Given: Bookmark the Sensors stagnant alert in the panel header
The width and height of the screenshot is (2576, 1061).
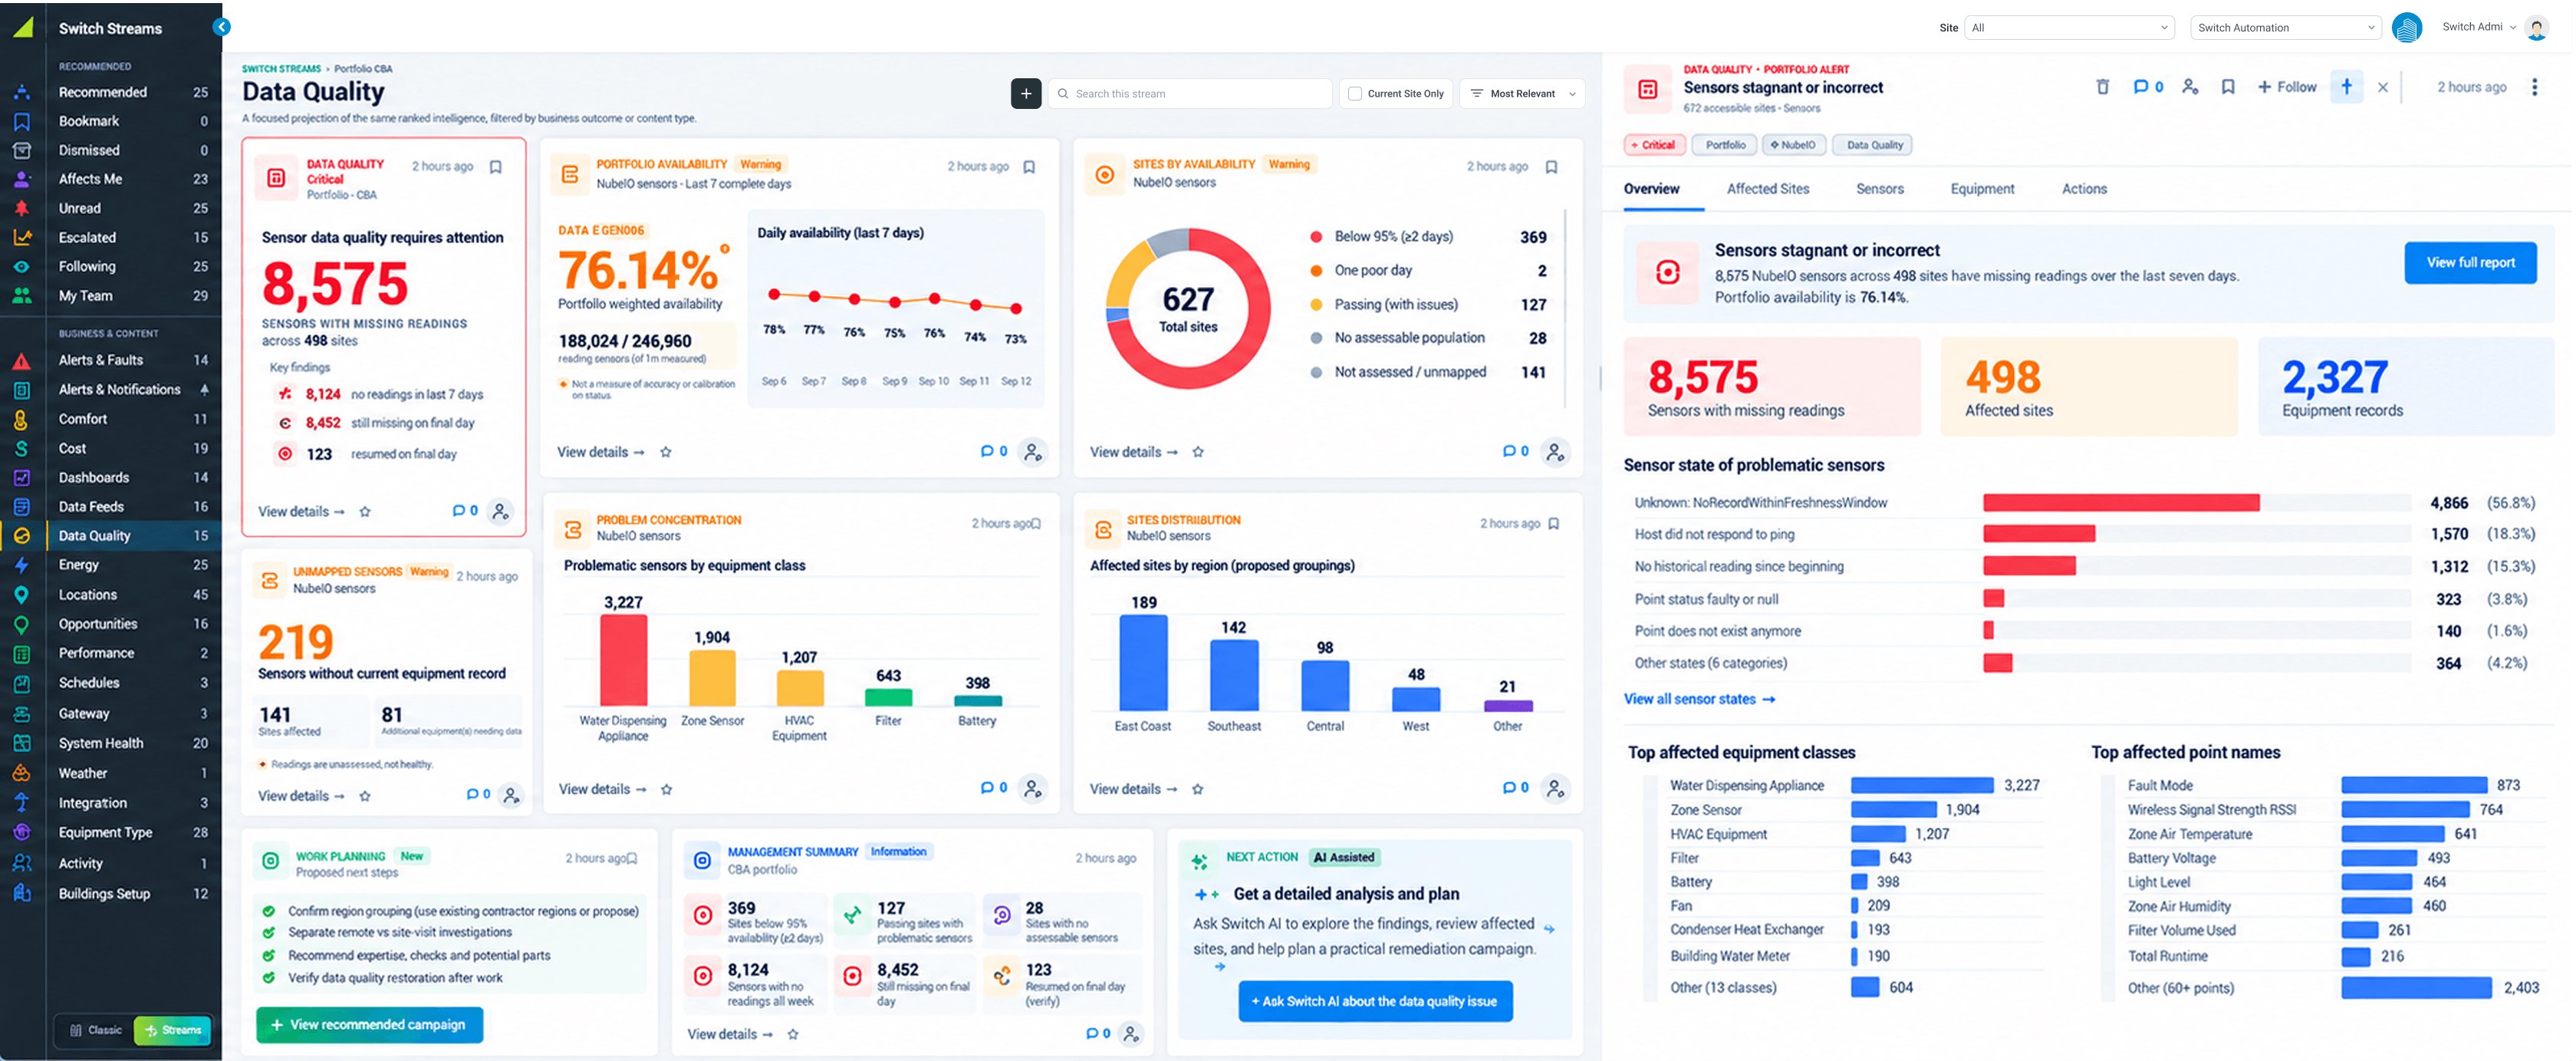Looking at the screenshot, I should point(2228,87).
